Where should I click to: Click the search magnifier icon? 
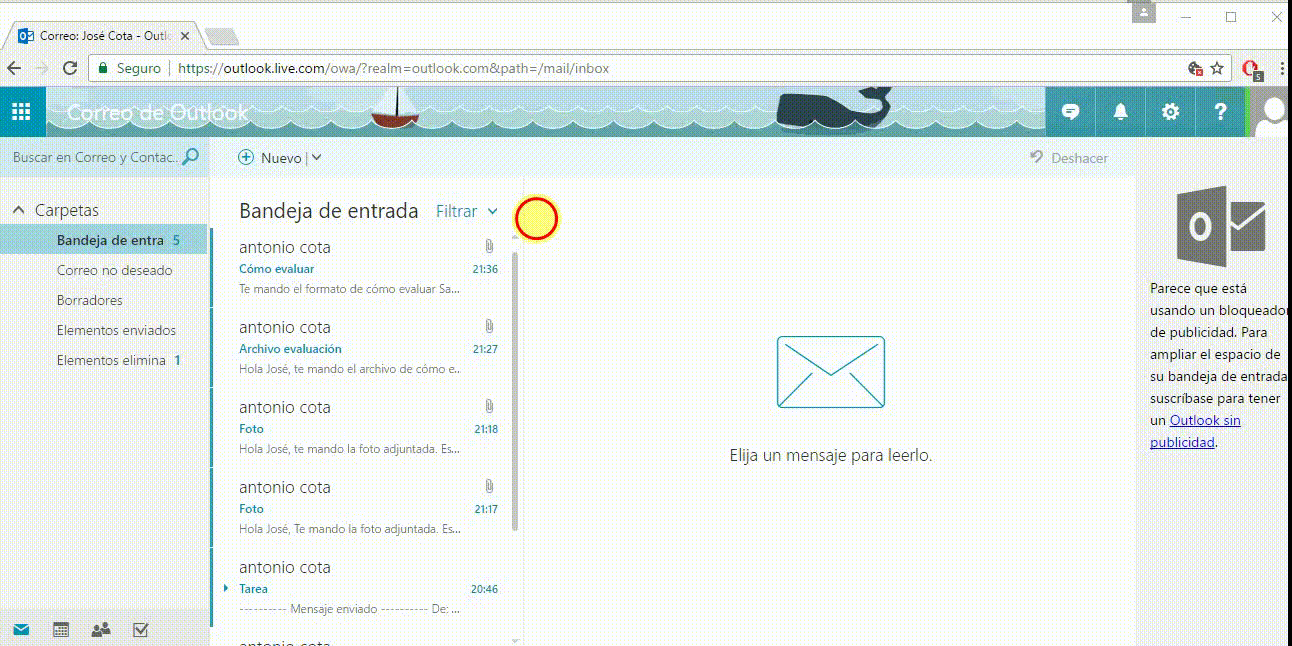point(191,157)
